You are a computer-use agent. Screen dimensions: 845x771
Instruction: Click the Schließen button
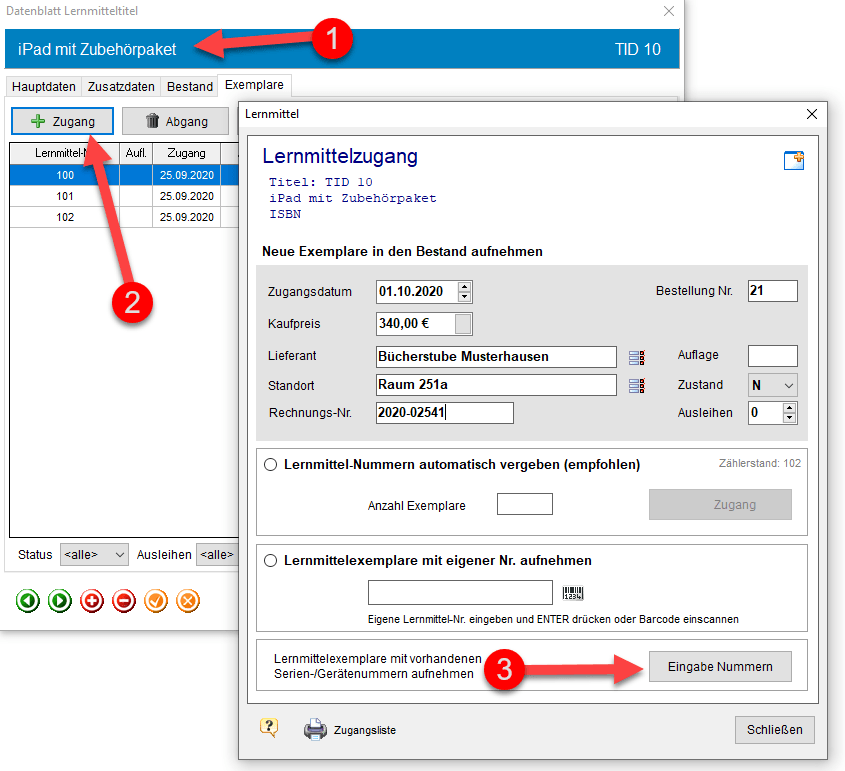click(x=774, y=730)
